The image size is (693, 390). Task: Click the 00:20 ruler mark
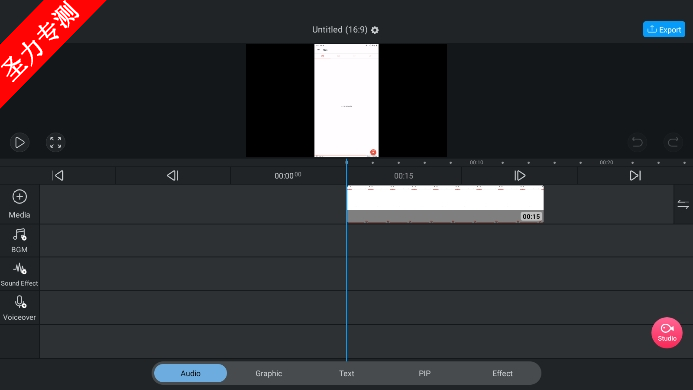tap(606, 162)
